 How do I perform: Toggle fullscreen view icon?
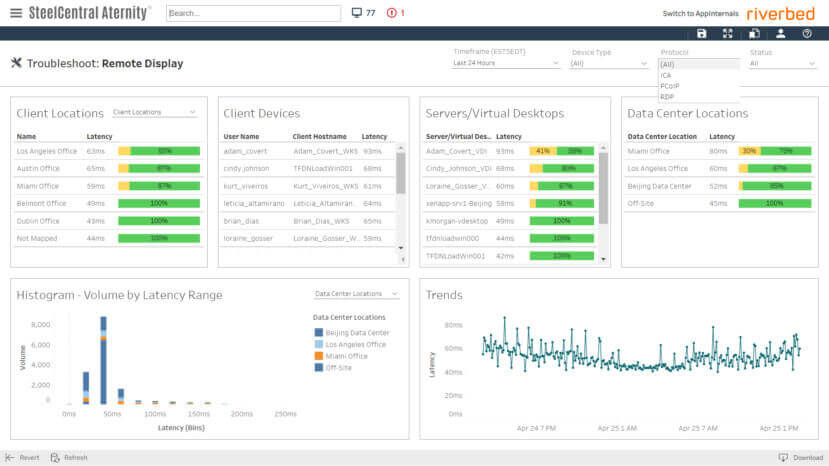(x=728, y=34)
